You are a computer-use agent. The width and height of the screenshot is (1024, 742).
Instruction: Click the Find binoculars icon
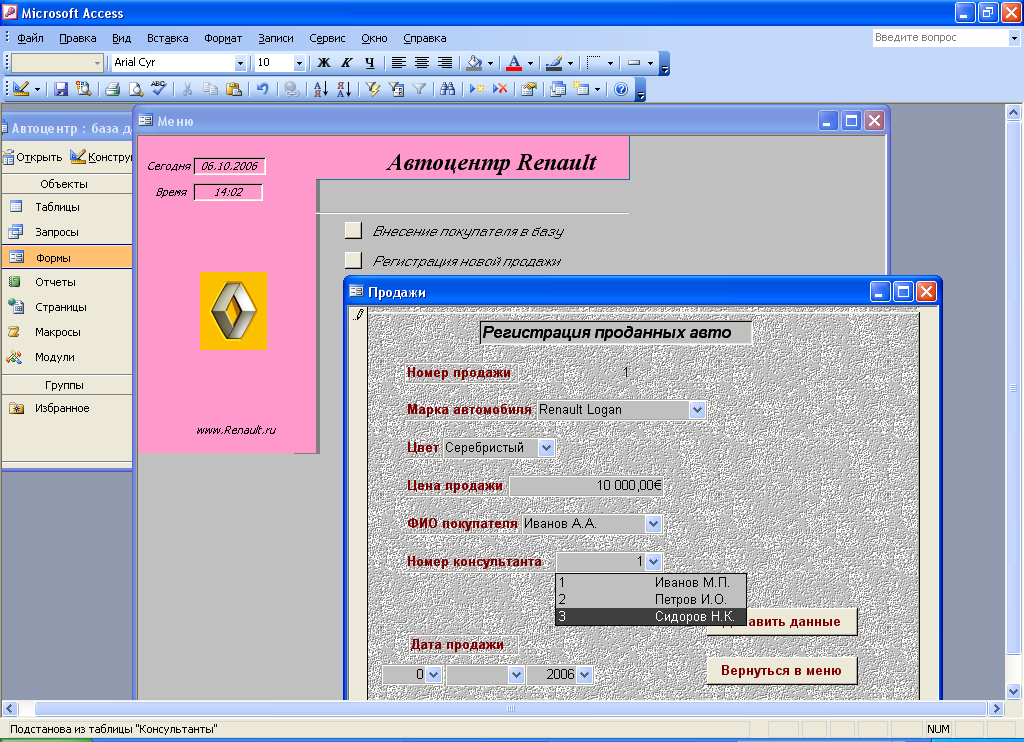click(x=447, y=89)
